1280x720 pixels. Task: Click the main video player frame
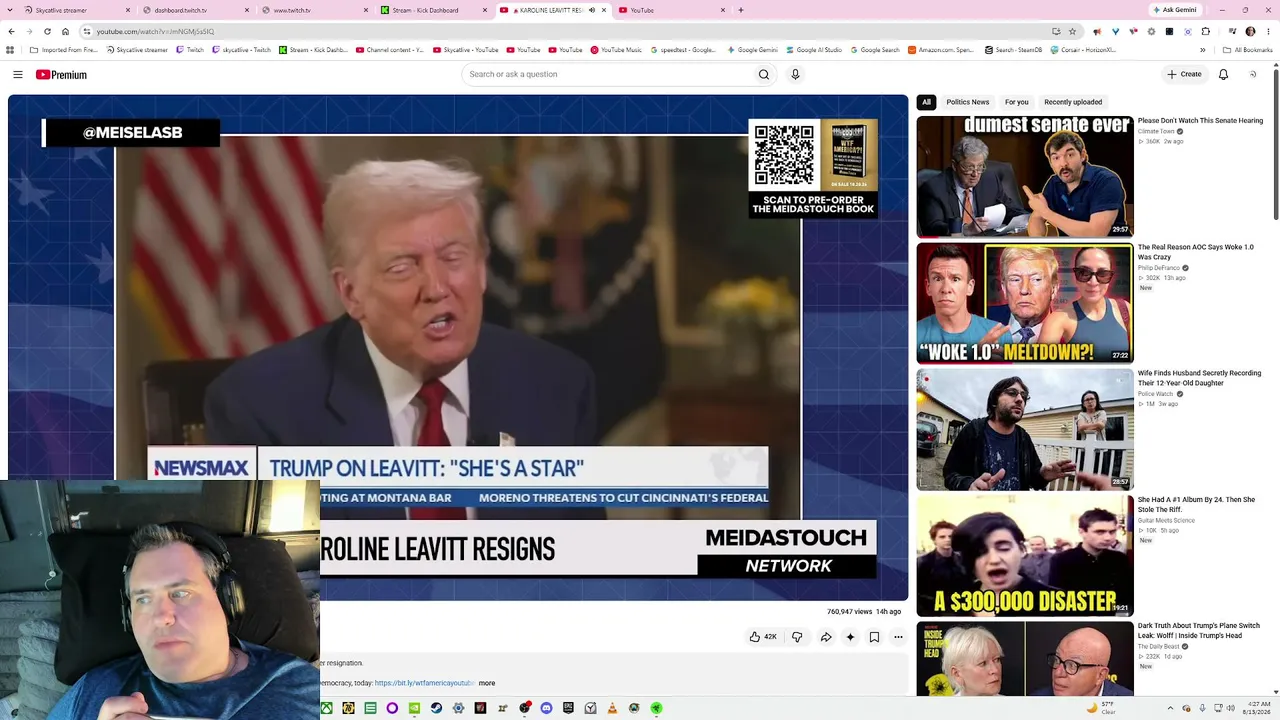coord(458,348)
